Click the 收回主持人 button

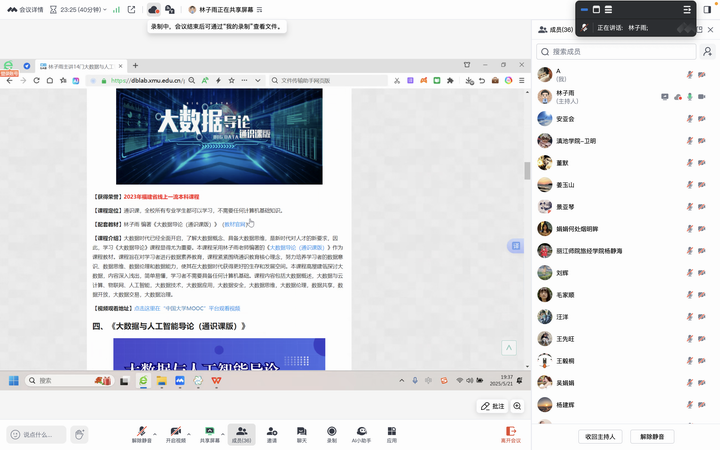tap(600, 437)
